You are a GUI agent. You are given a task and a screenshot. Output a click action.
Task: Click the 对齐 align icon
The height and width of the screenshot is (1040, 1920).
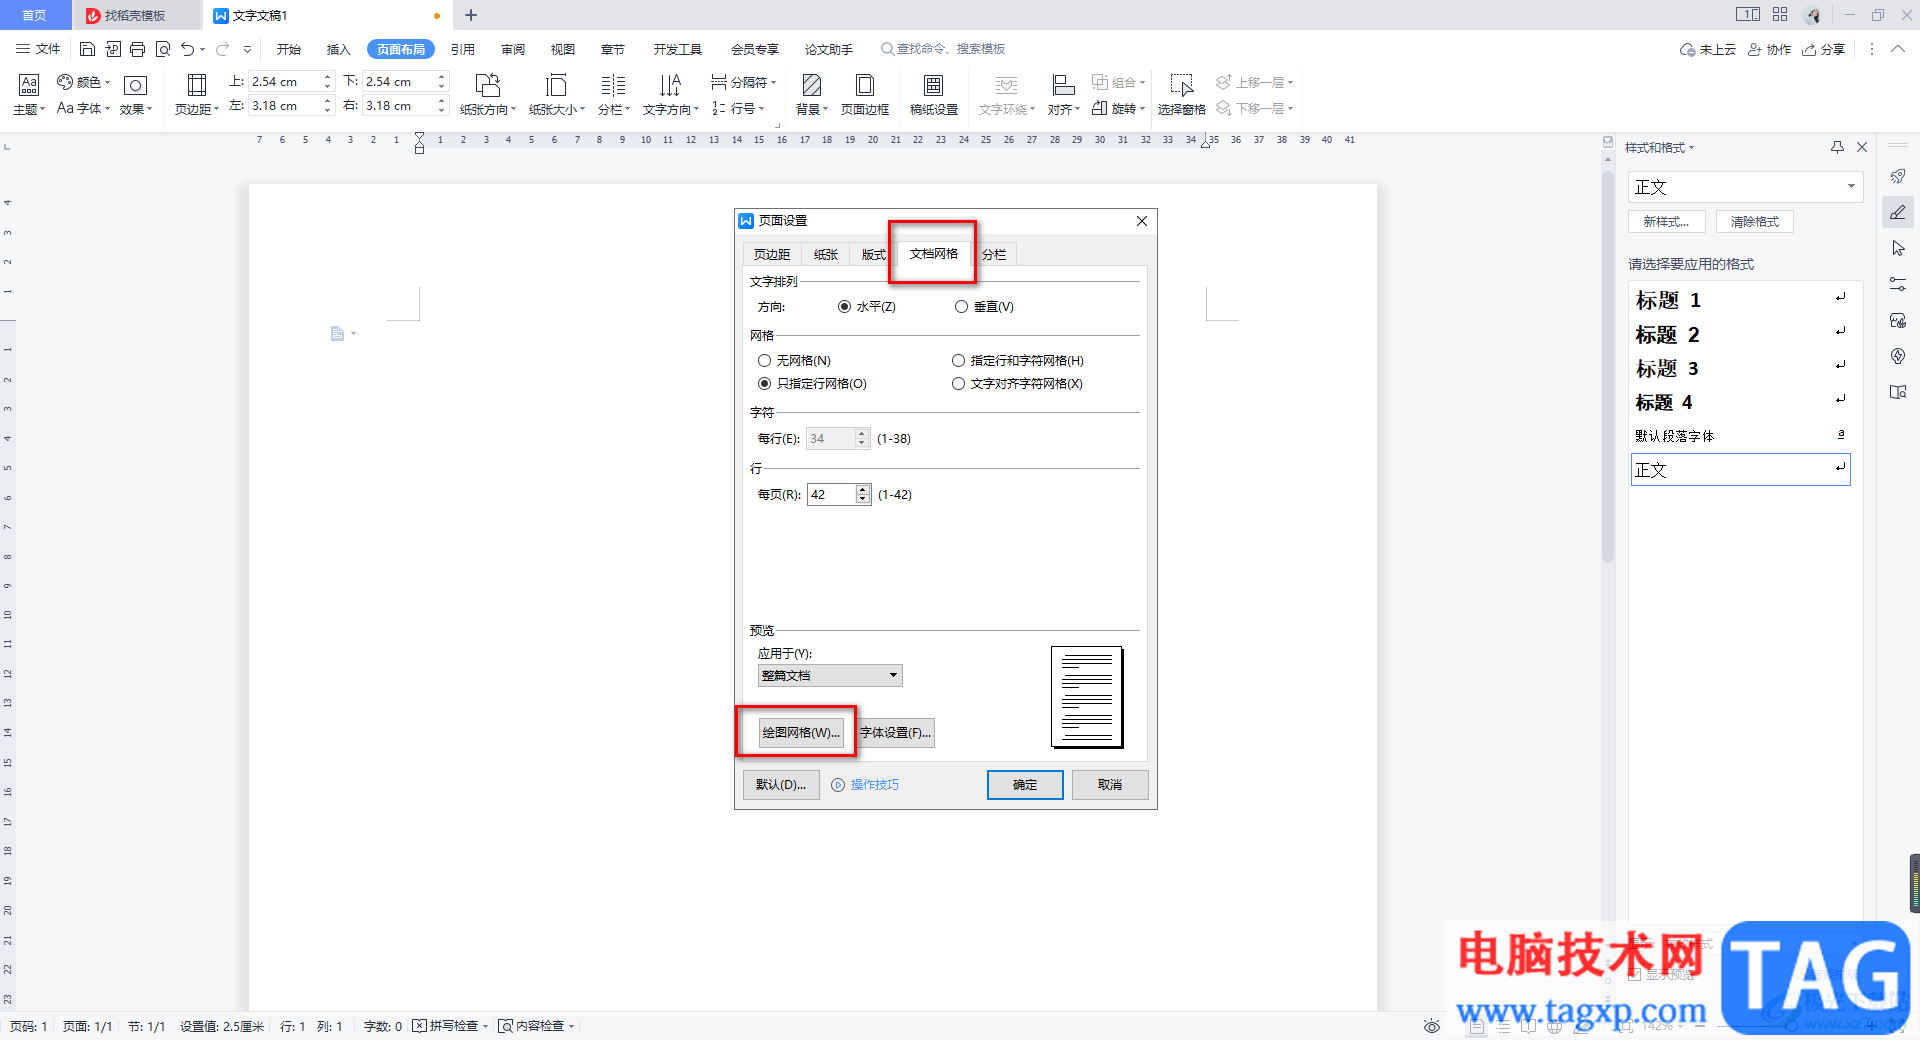[1064, 95]
